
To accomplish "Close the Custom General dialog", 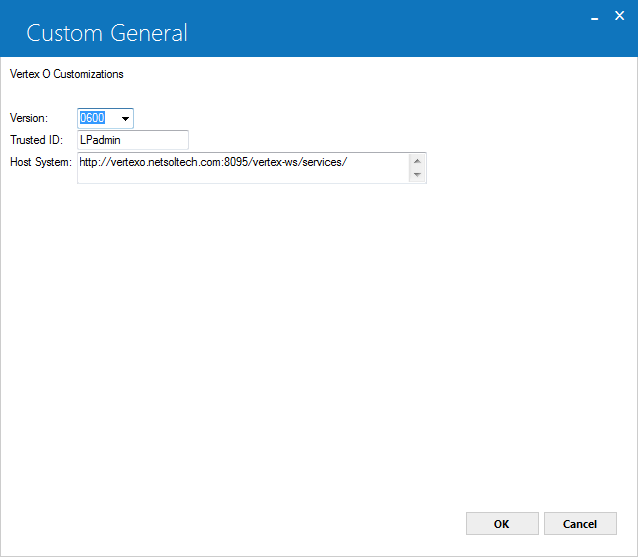I will (619, 16).
